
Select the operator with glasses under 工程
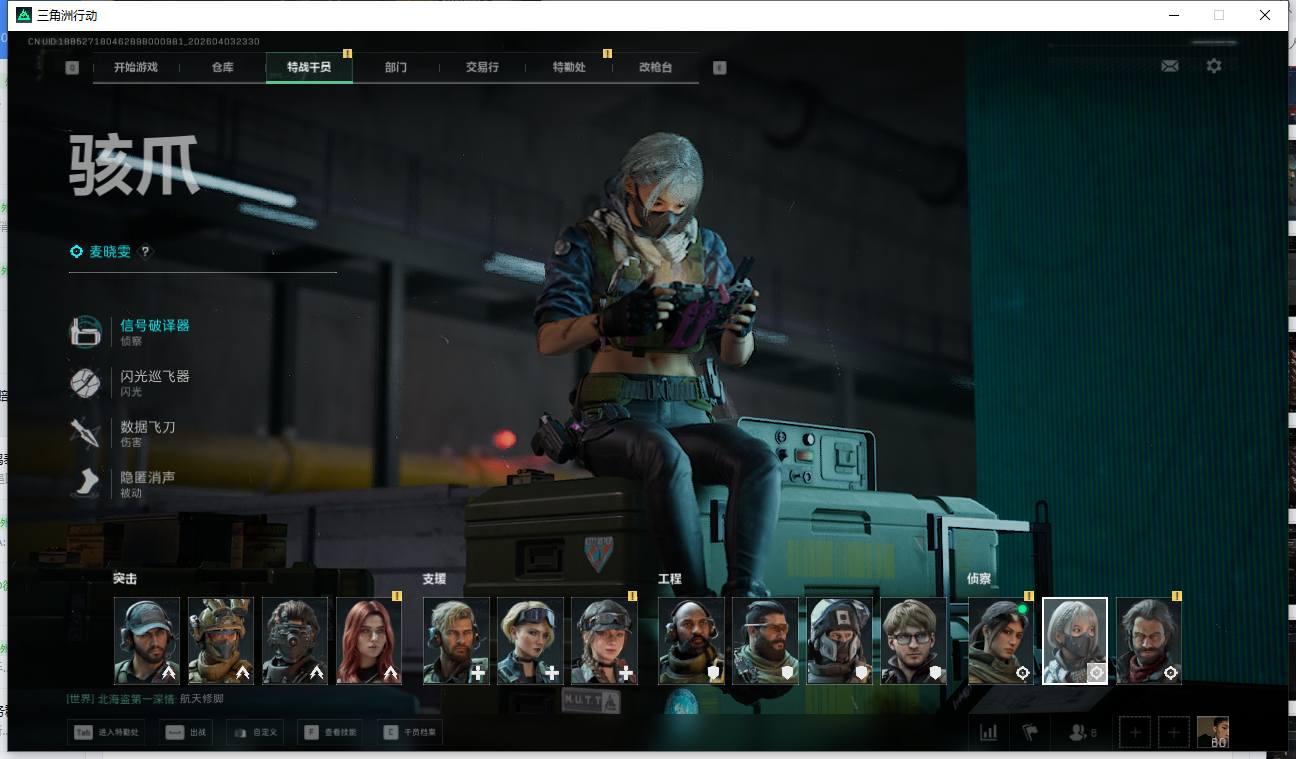tap(913, 640)
